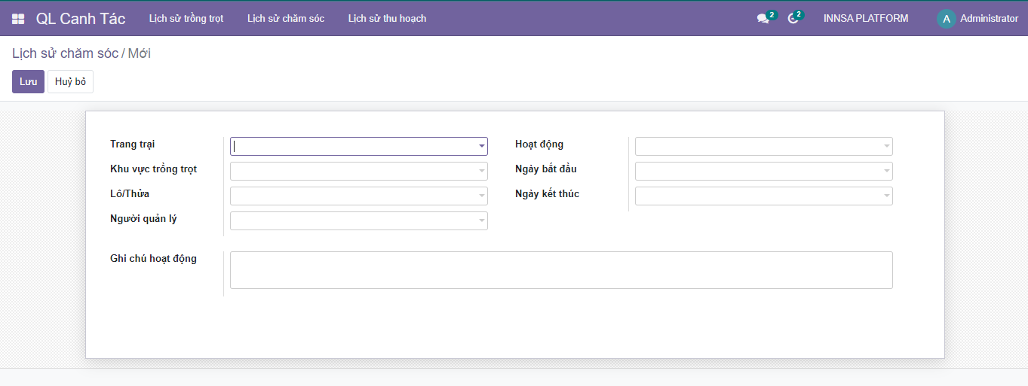
Task: Go to Lịch sử thu hoạch menu
Action: tap(387, 19)
